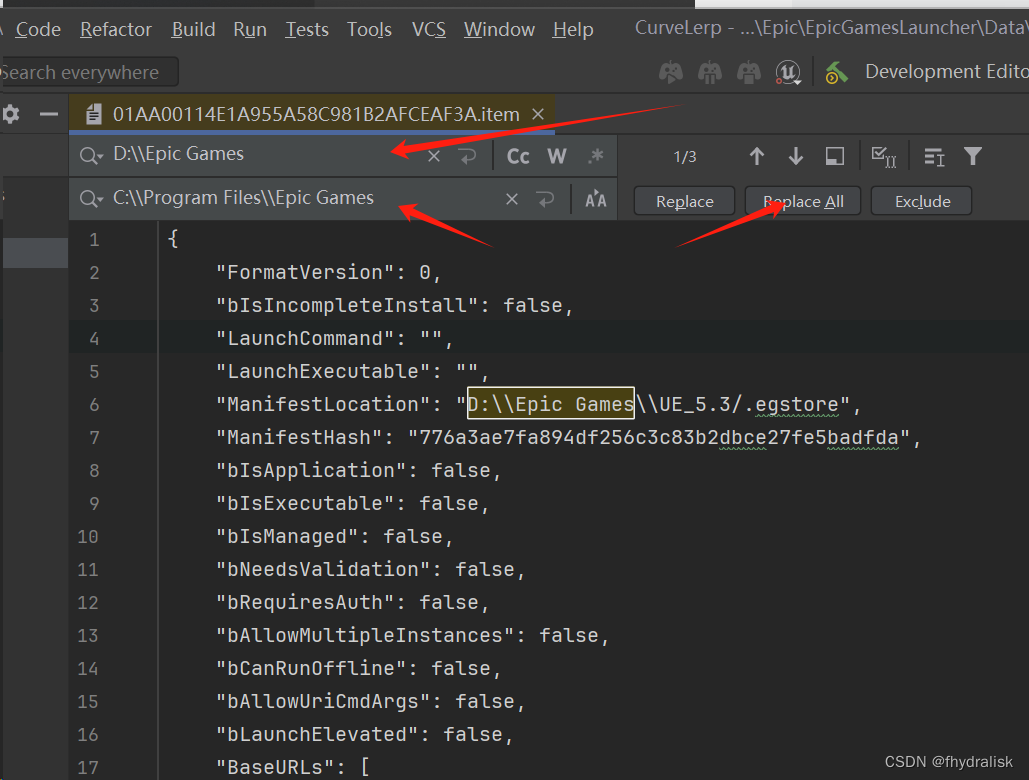This screenshot has width=1029, height=780.
Task: Hide the tool window with minus icon
Action: click(49, 114)
